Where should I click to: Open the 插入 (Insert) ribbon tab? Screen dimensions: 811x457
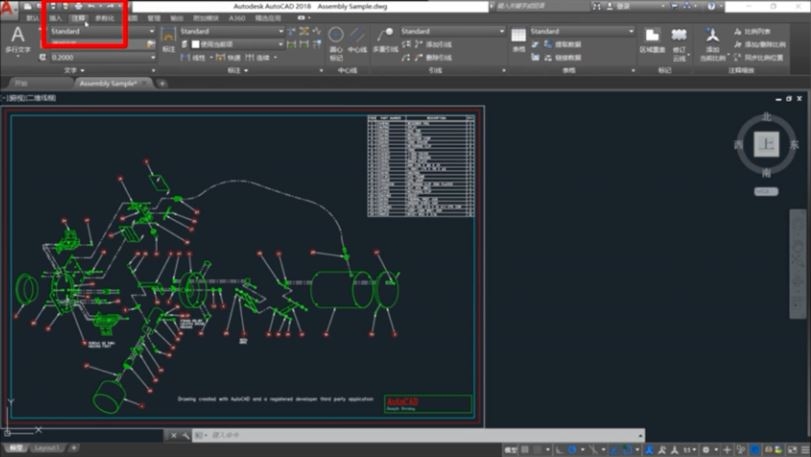click(x=55, y=18)
